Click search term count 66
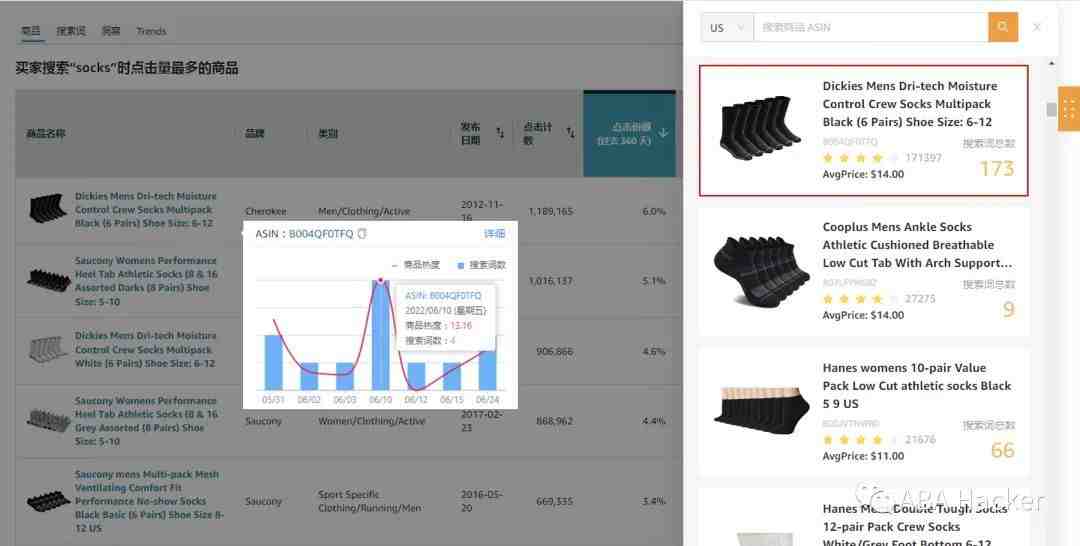The height and width of the screenshot is (546, 1080). pyautogui.click(x=1003, y=450)
